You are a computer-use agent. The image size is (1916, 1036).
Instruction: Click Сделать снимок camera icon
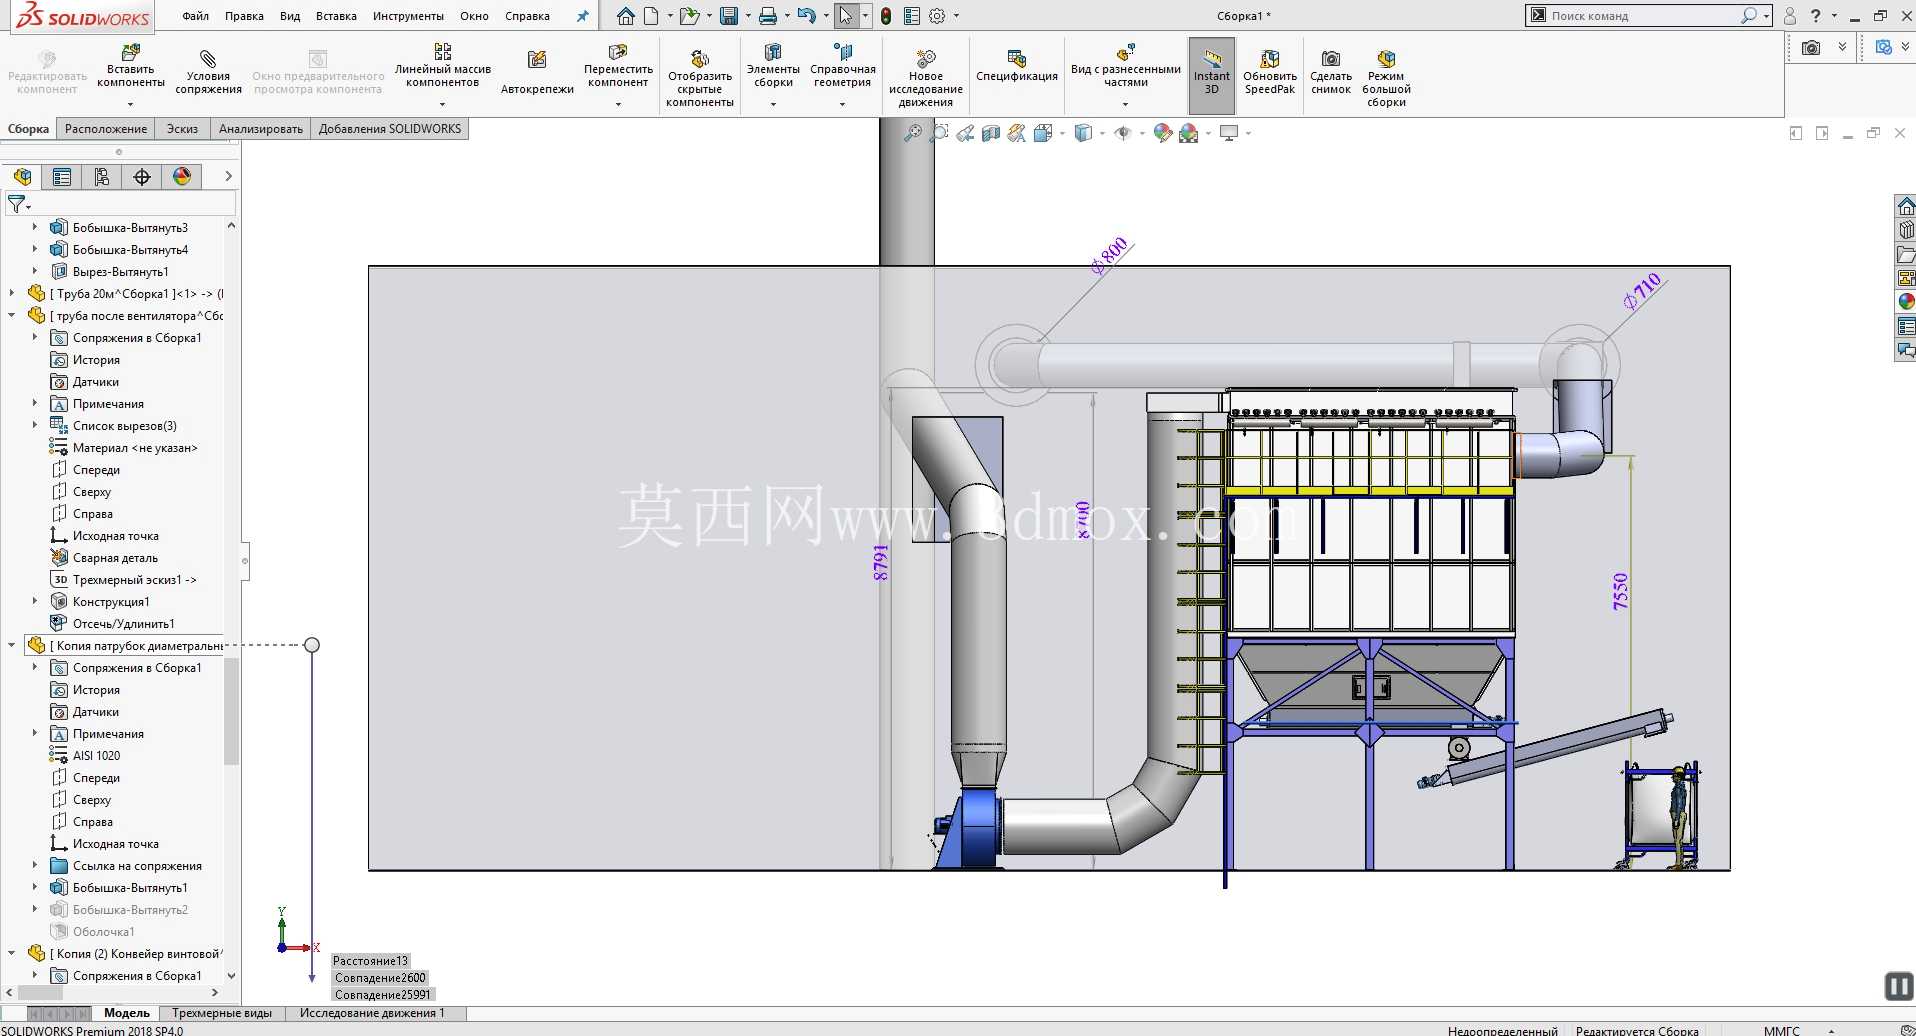tap(1331, 59)
